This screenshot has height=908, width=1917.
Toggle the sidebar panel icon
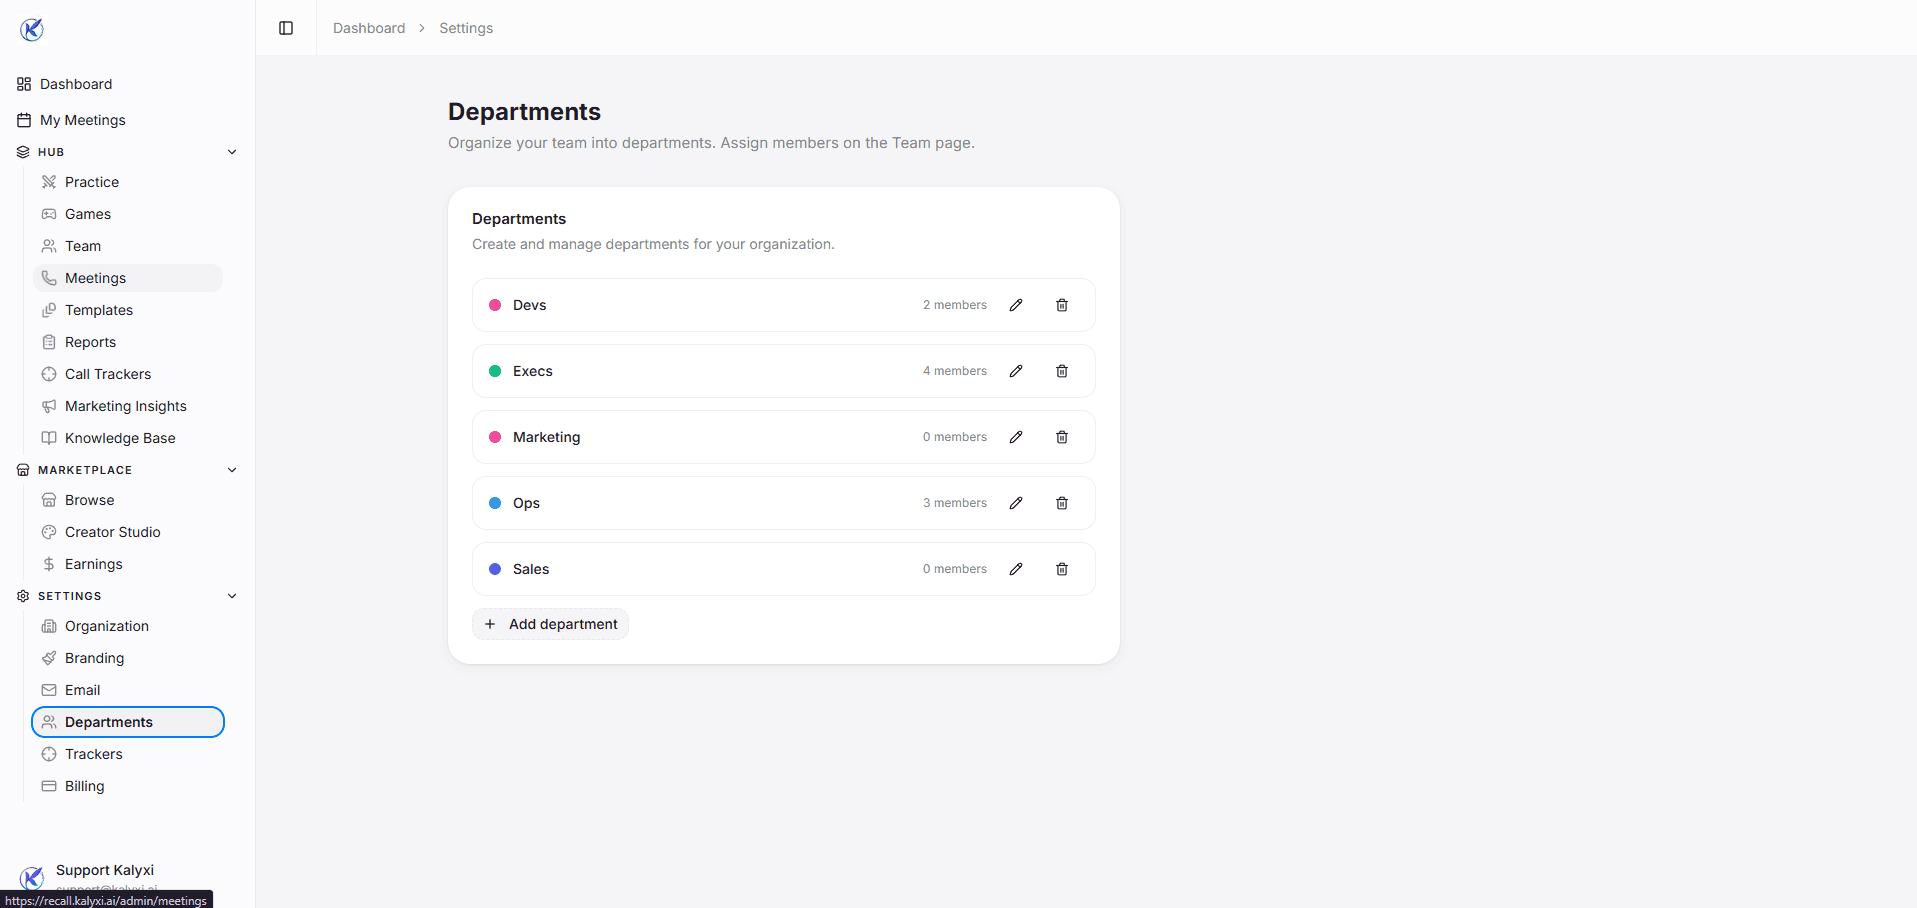pos(286,28)
